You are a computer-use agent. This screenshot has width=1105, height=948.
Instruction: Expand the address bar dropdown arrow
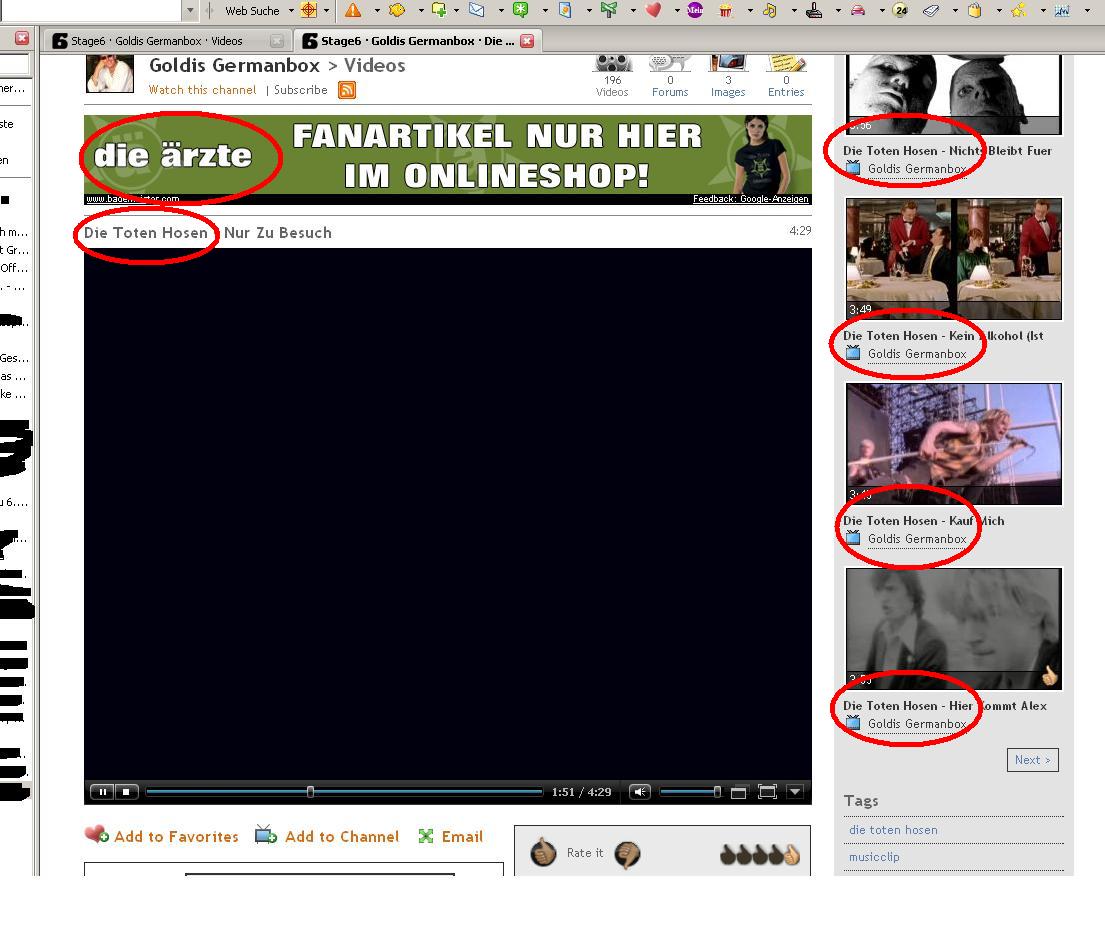pos(190,10)
